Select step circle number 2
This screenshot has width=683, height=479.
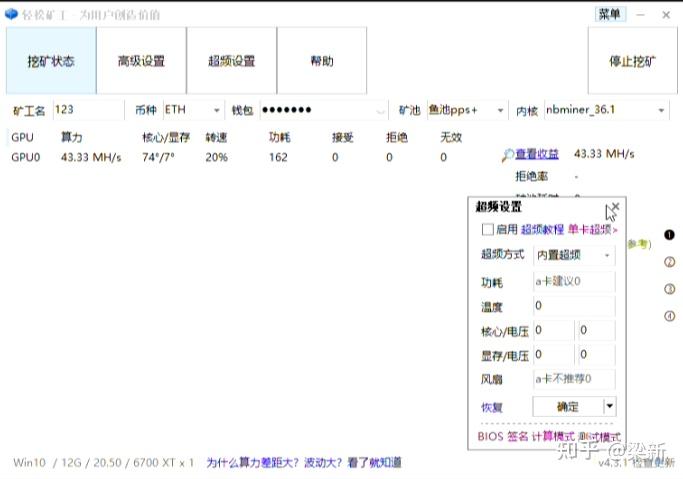669,262
